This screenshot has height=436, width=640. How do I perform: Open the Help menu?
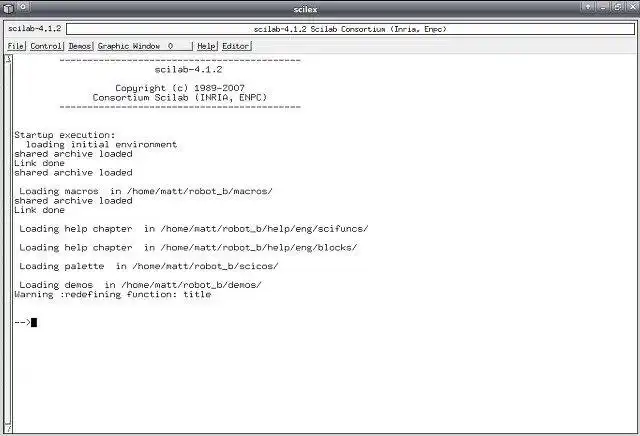207,46
